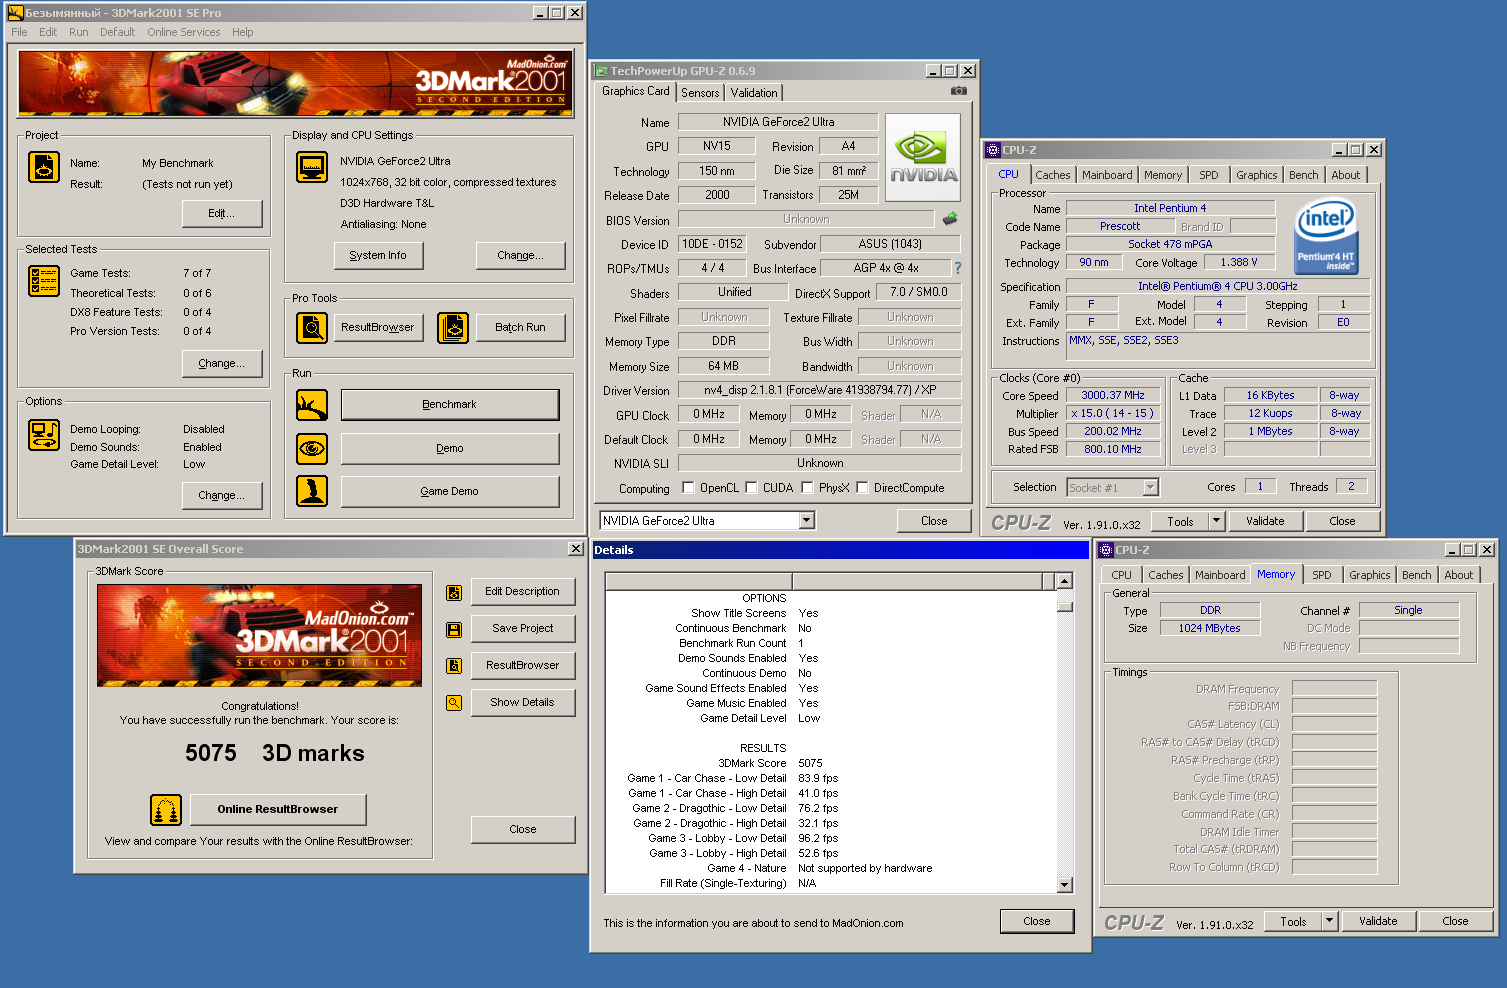
Task: Click the 3DMark2001 title bar icon
Action: 15,13
